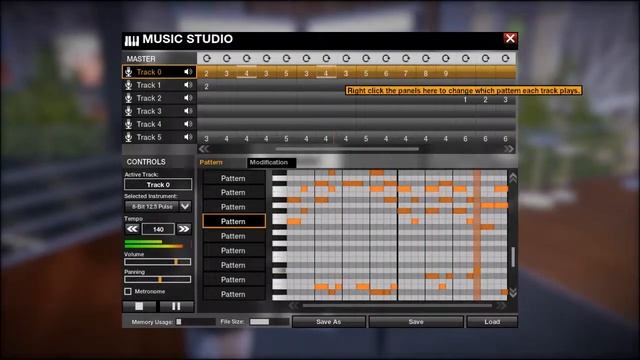Select the highlighted fourth Pattern entry
This screenshot has height=360, width=640.
234,221
